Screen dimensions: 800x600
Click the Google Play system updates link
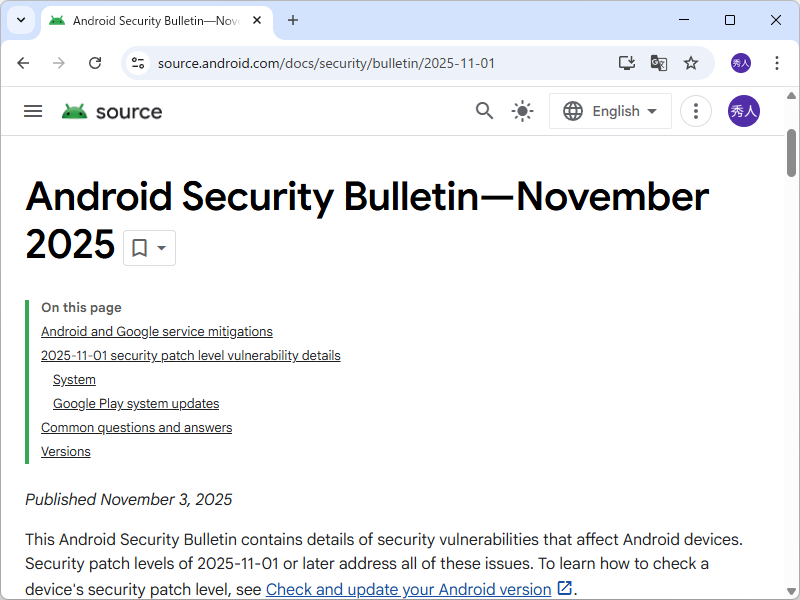point(136,403)
